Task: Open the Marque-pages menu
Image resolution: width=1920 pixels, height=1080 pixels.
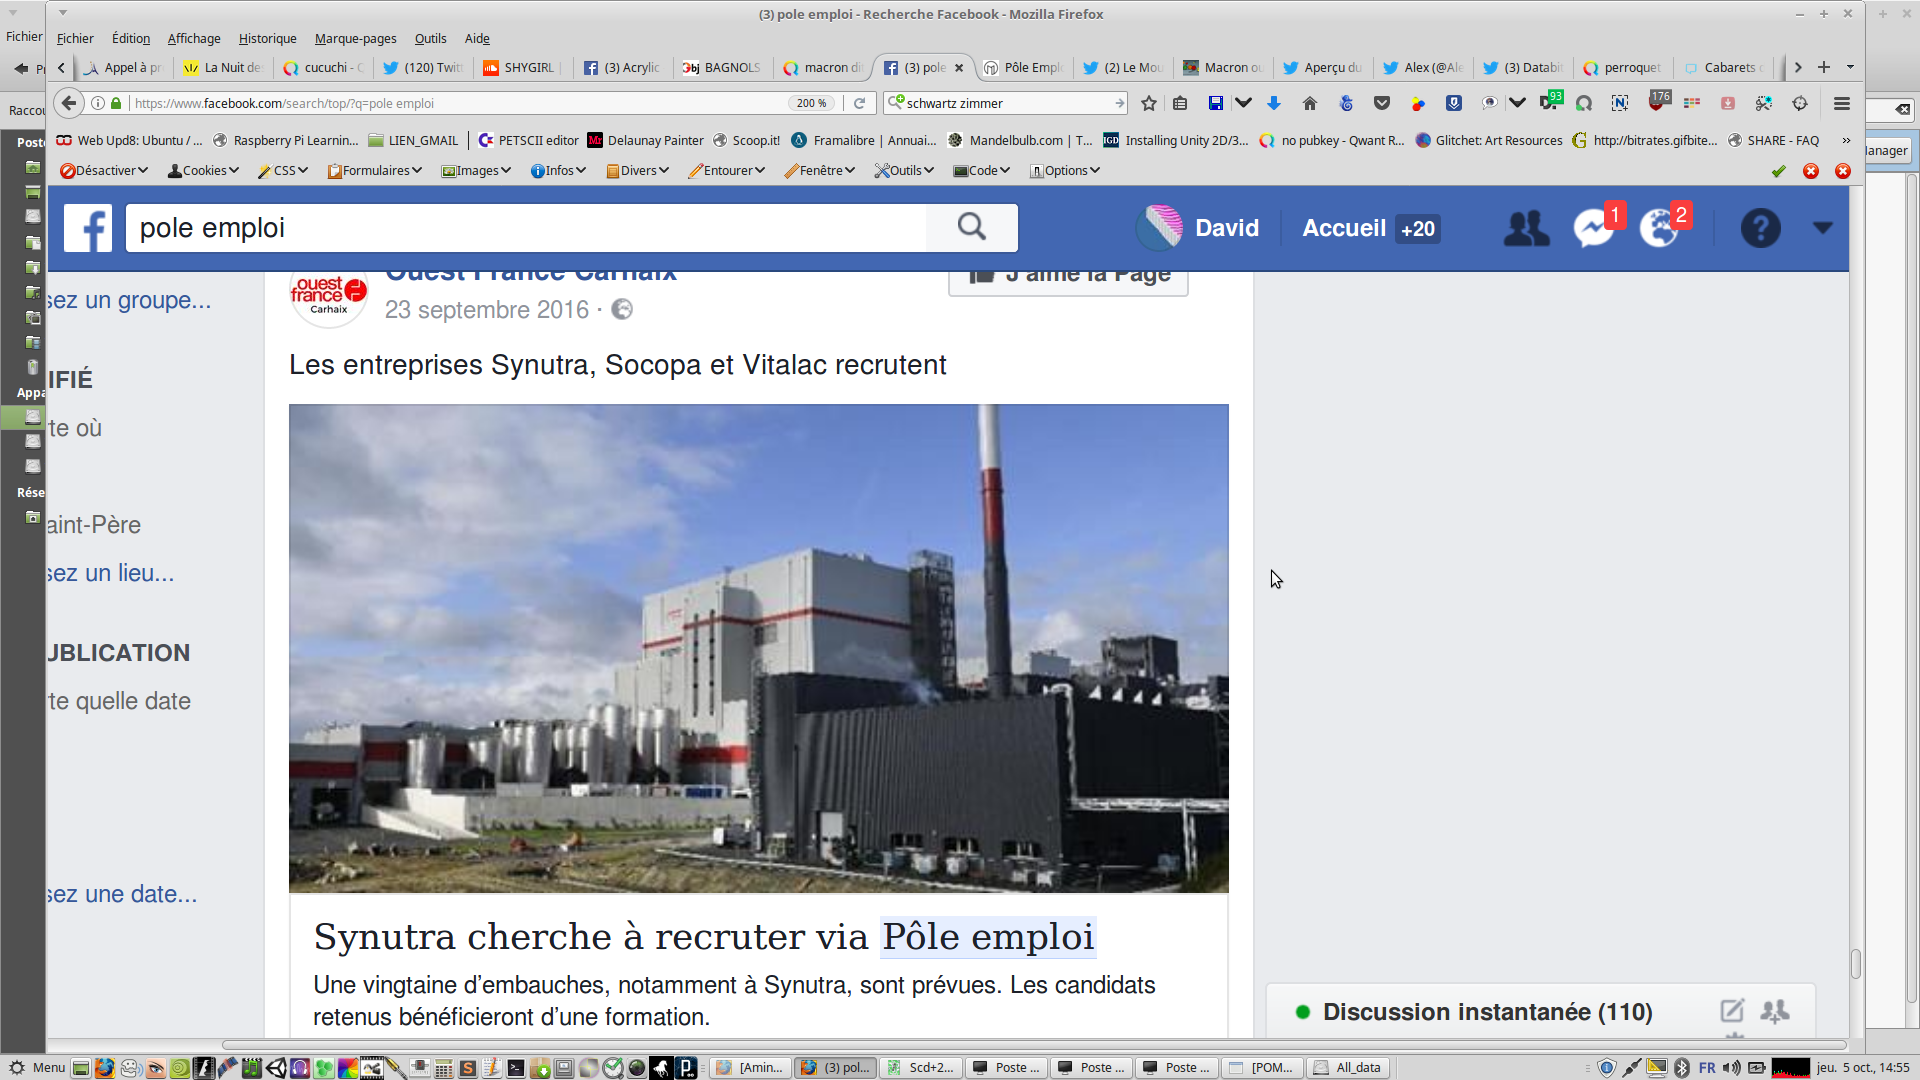Action: (x=355, y=38)
